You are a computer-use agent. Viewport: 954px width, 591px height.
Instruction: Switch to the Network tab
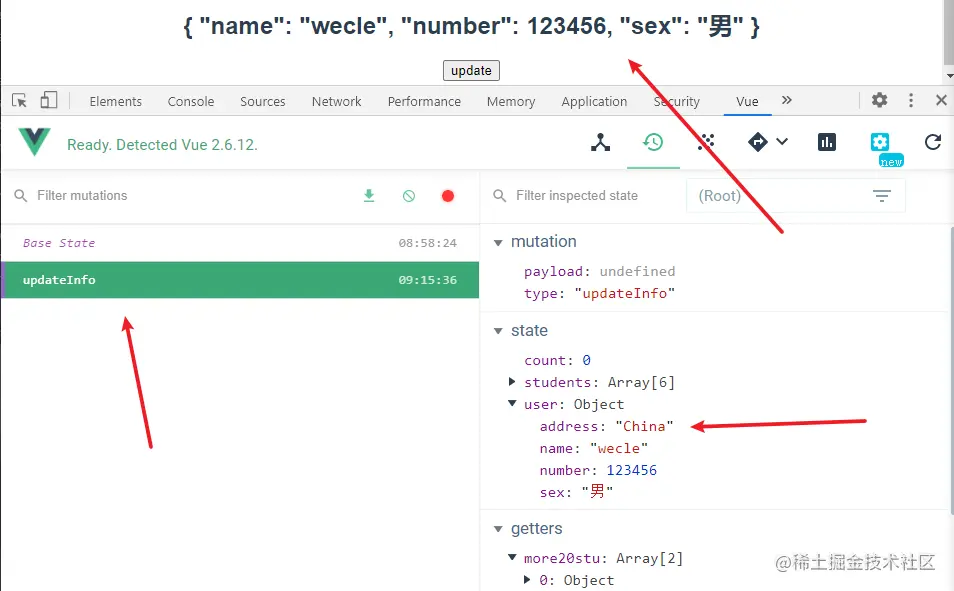[x=336, y=101]
